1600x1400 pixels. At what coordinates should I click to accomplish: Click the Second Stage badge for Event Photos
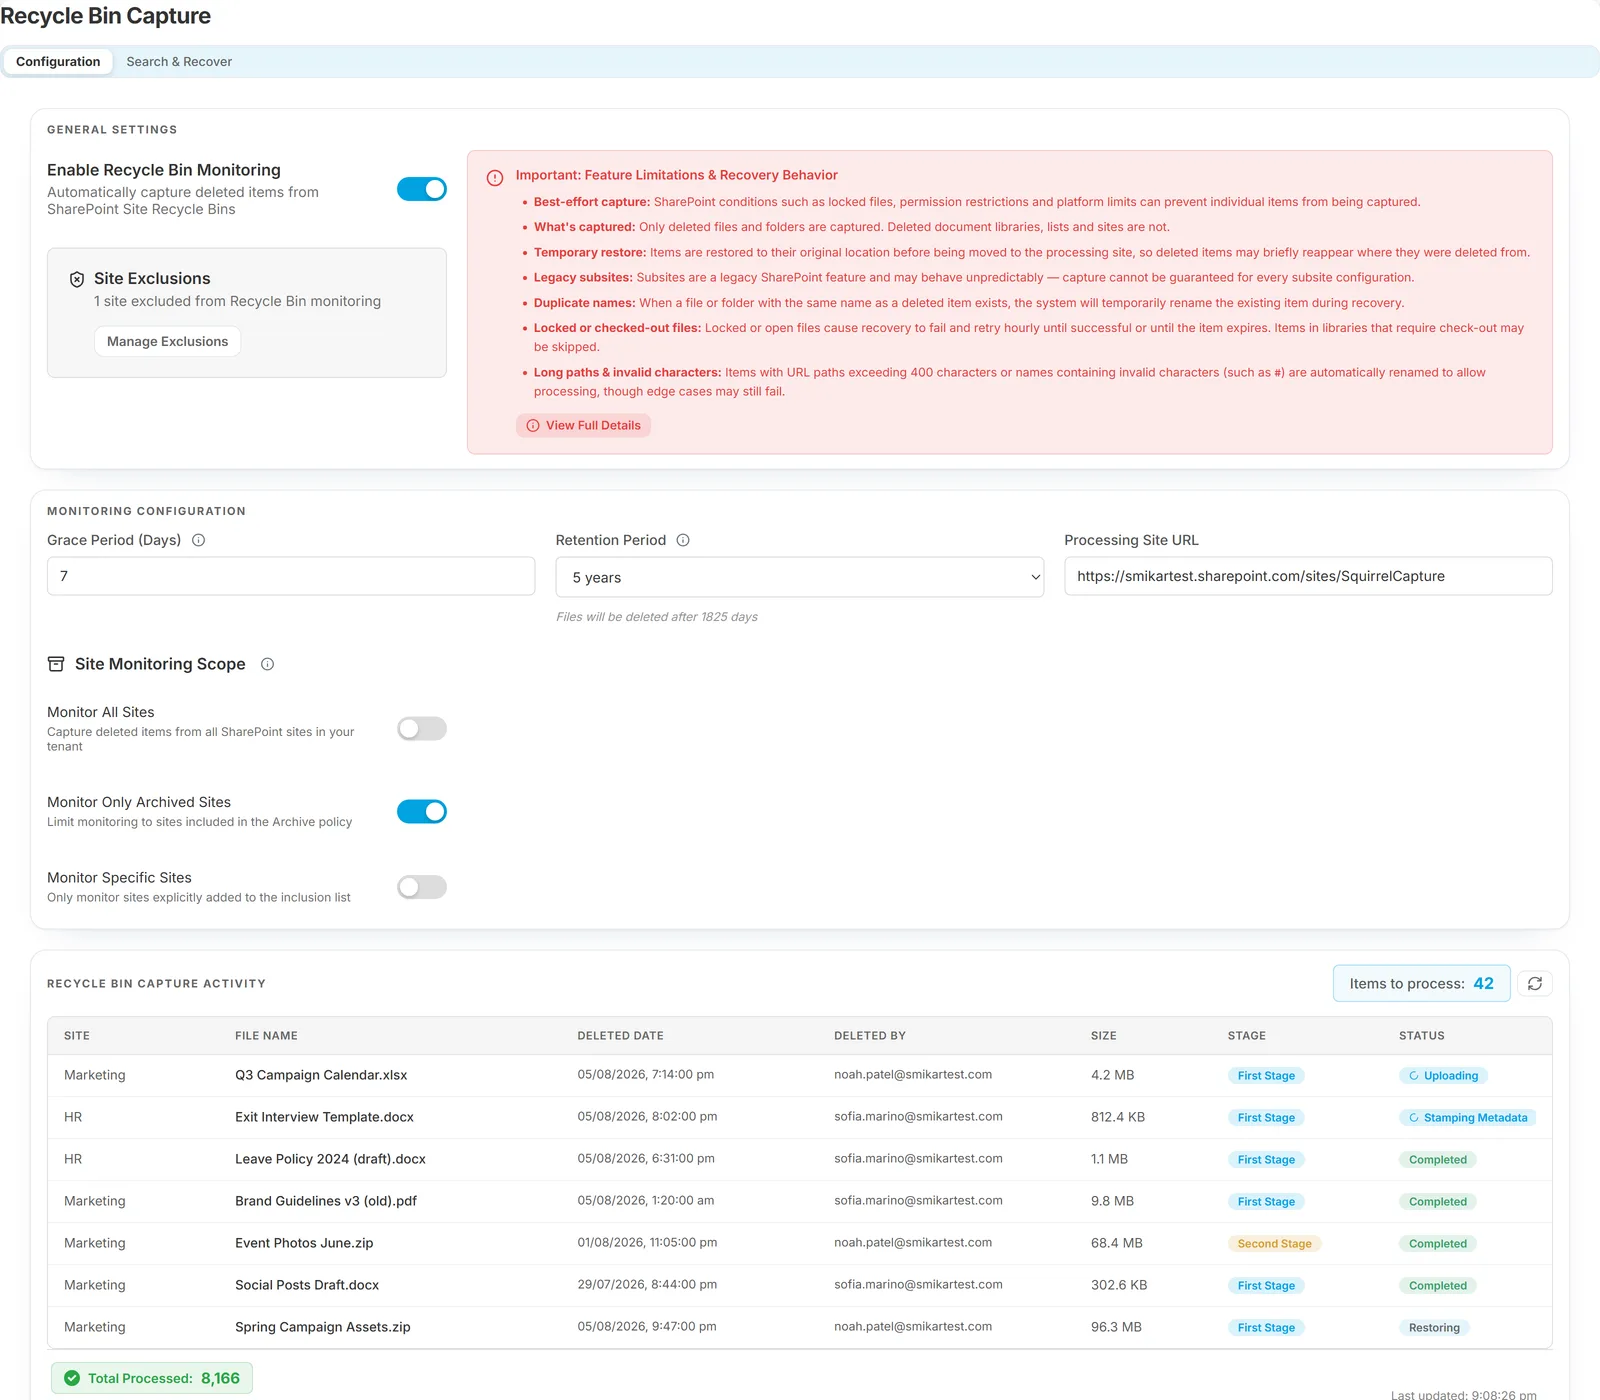coord(1274,1244)
